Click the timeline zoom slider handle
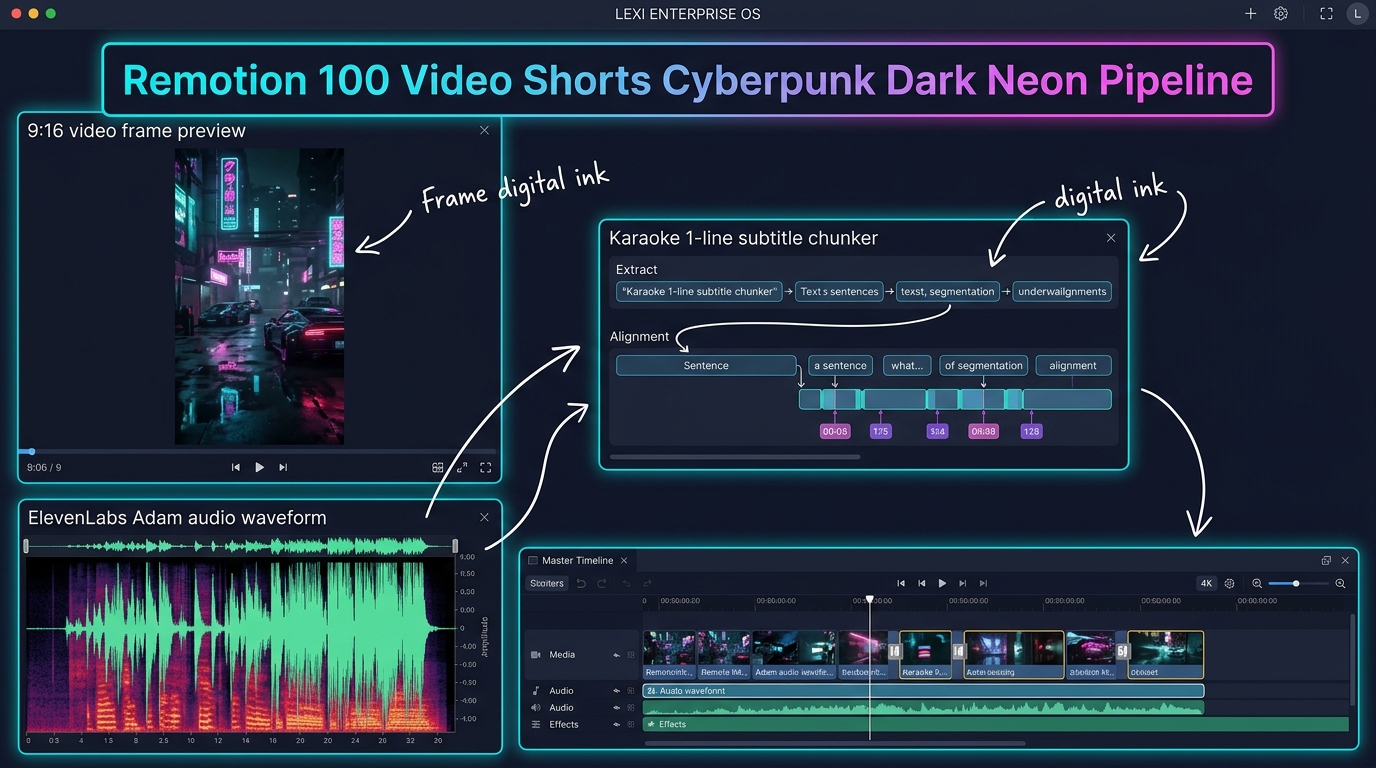1376x768 pixels. [x=1296, y=583]
